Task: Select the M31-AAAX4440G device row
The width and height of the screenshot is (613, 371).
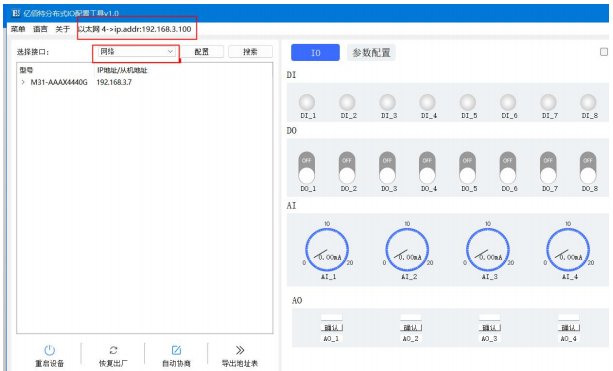Action: 144,82
